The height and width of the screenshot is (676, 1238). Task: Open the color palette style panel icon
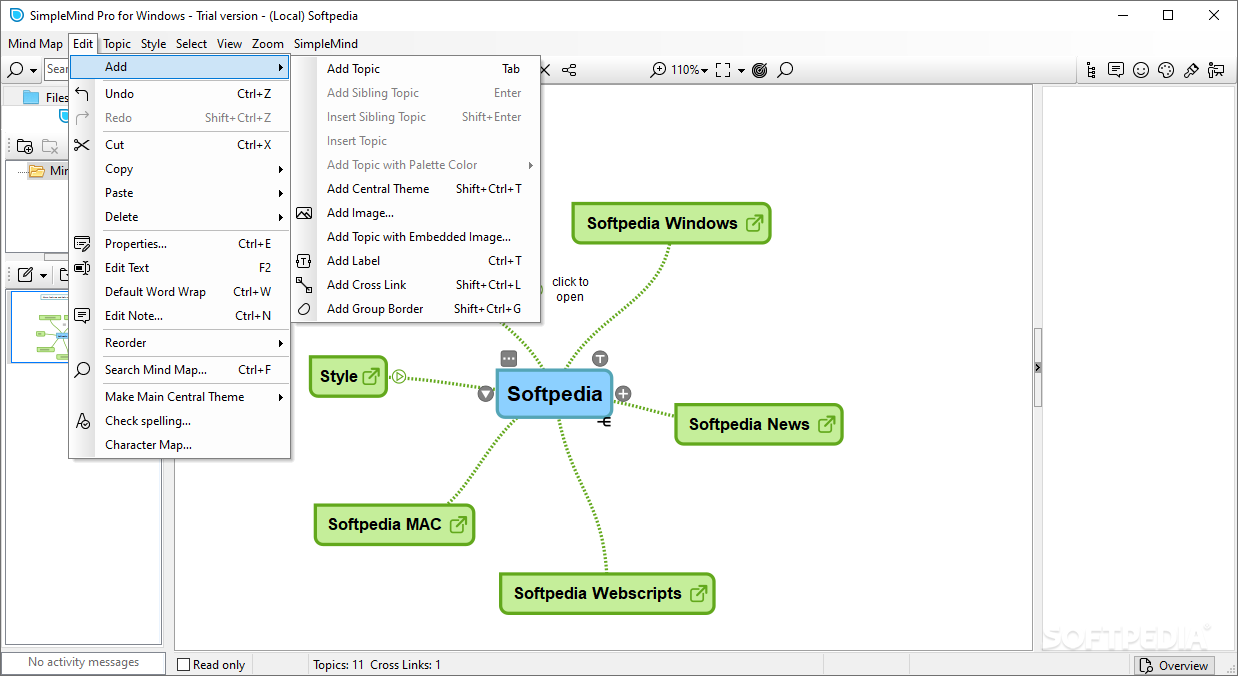click(1166, 70)
